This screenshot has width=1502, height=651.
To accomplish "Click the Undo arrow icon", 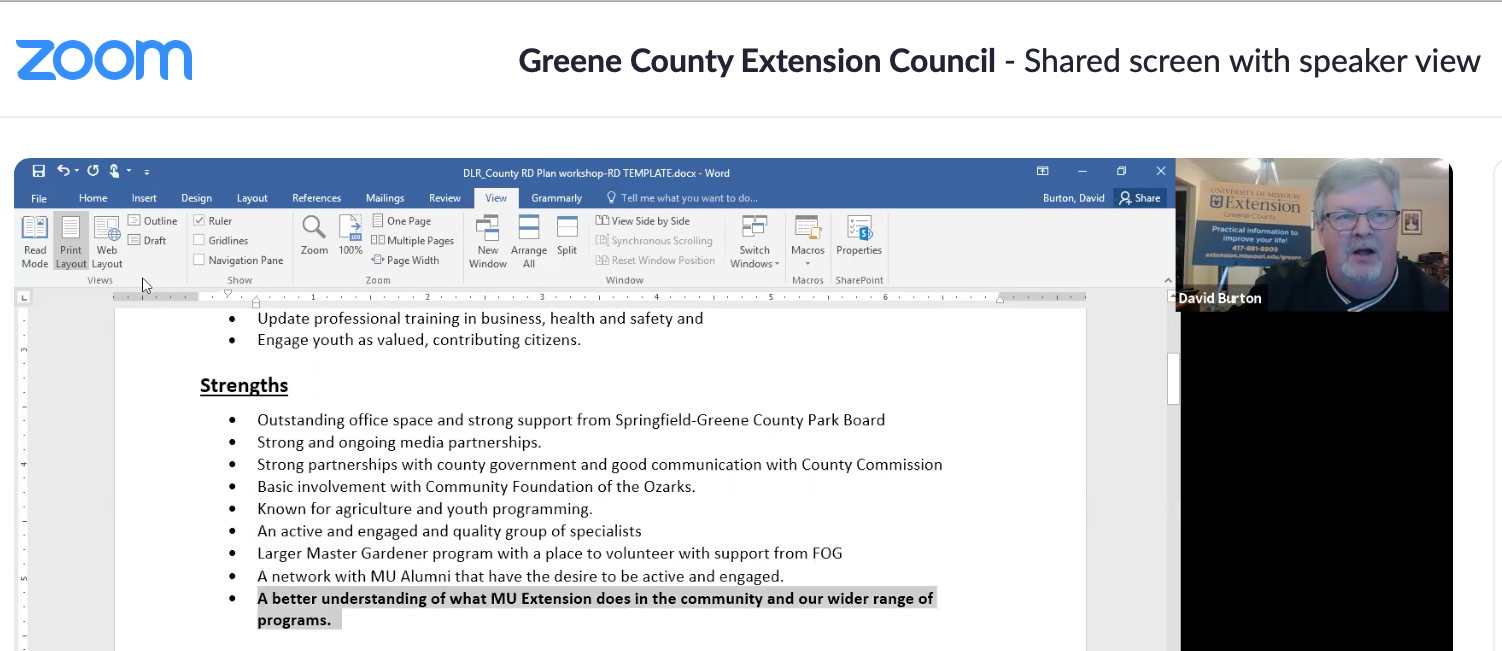I will point(63,171).
